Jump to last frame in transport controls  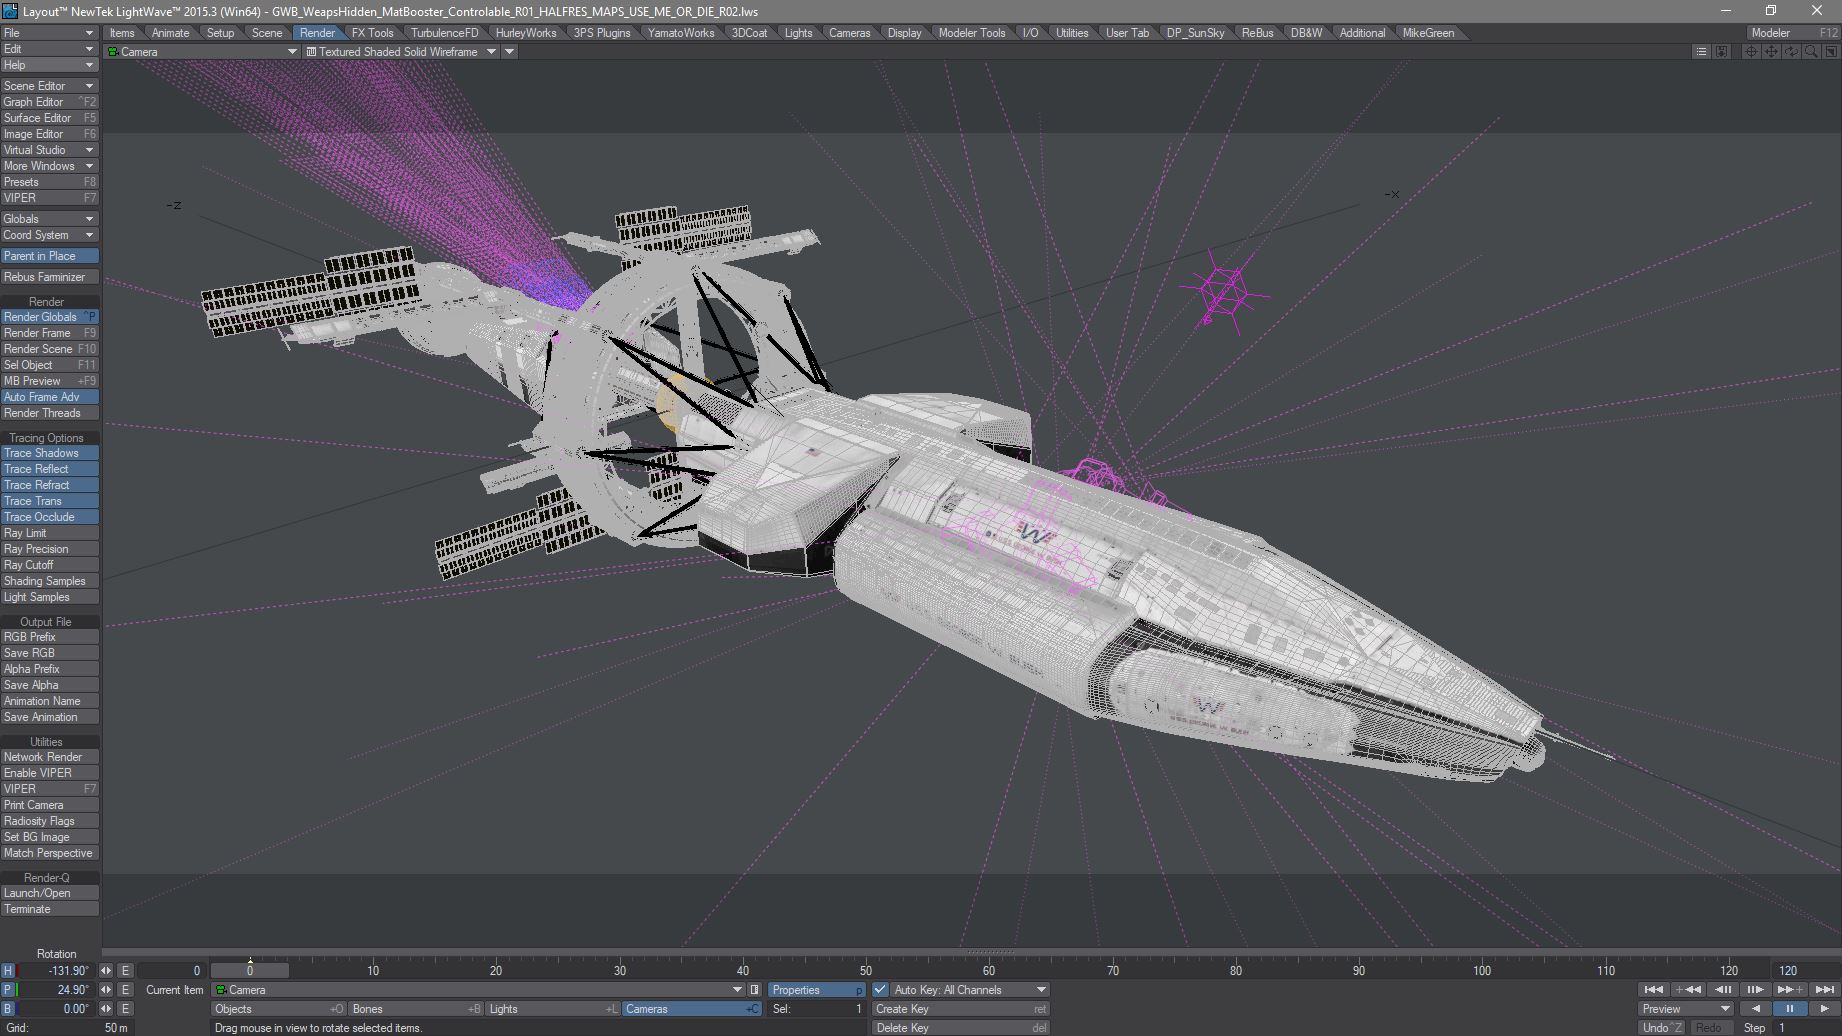pyautogui.click(x=1825, y=990)
